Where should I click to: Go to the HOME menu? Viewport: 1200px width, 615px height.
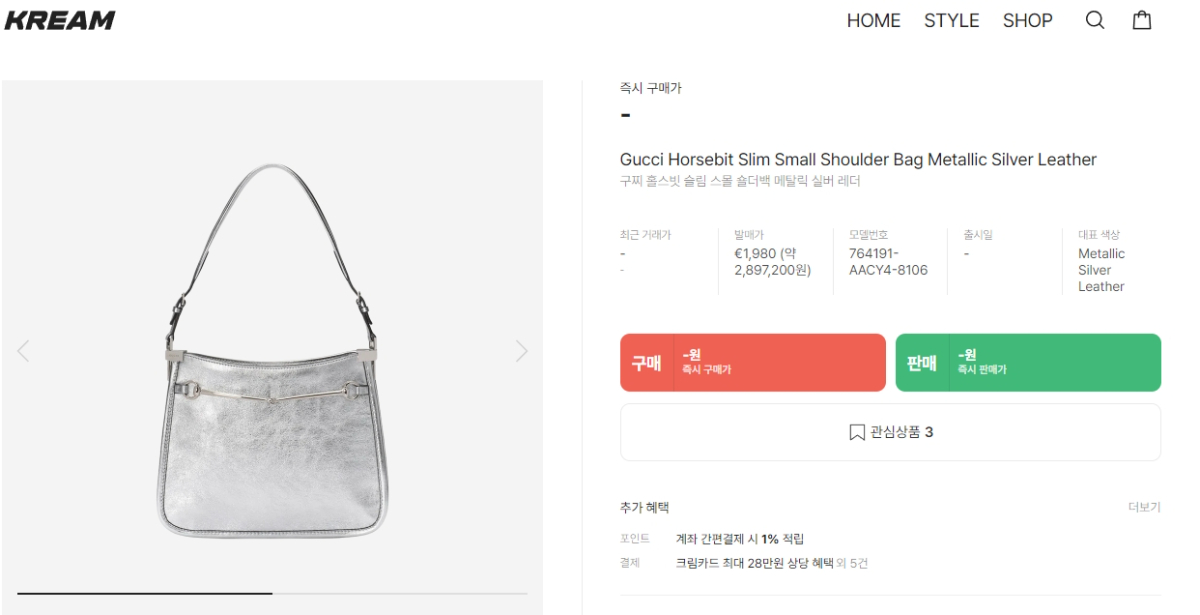[x=874, y=20]
